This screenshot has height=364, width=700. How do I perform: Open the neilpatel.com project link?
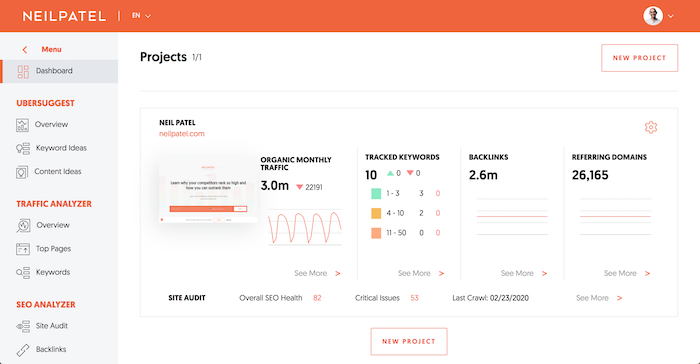[x=182, y=134]
